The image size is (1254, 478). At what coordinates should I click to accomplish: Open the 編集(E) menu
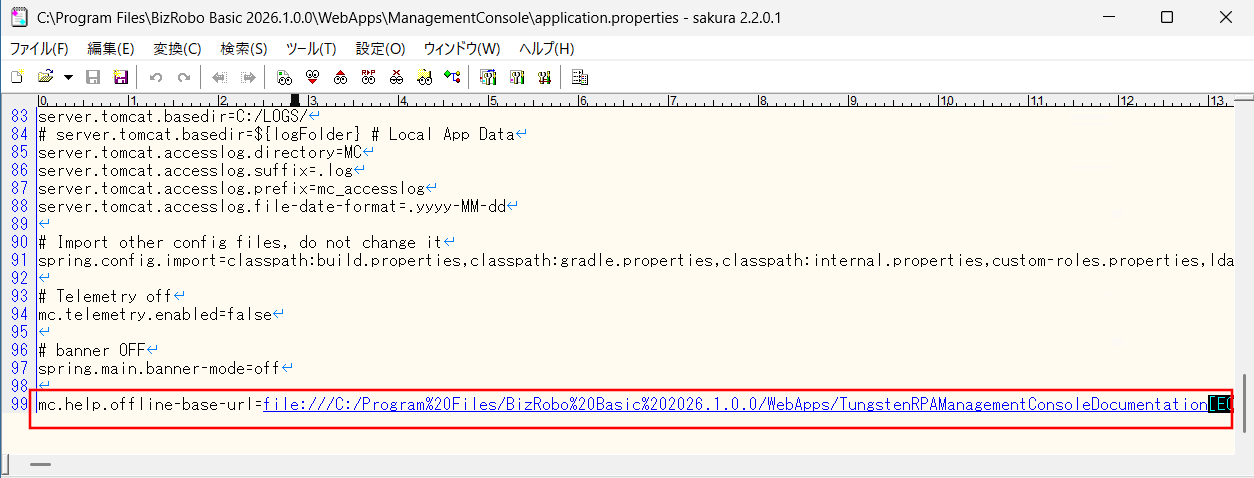pyautogui.click(x=111, y=48)
